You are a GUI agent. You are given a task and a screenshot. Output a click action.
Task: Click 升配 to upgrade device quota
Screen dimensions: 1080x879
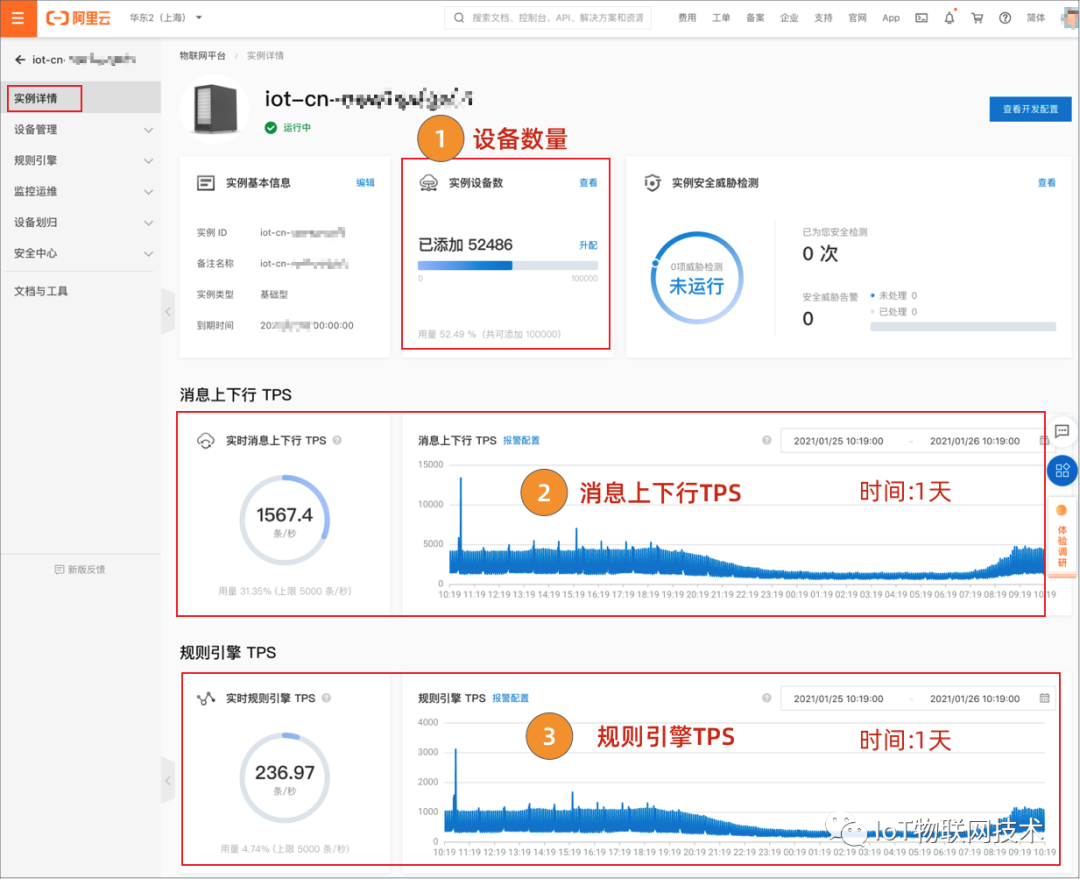588,245
